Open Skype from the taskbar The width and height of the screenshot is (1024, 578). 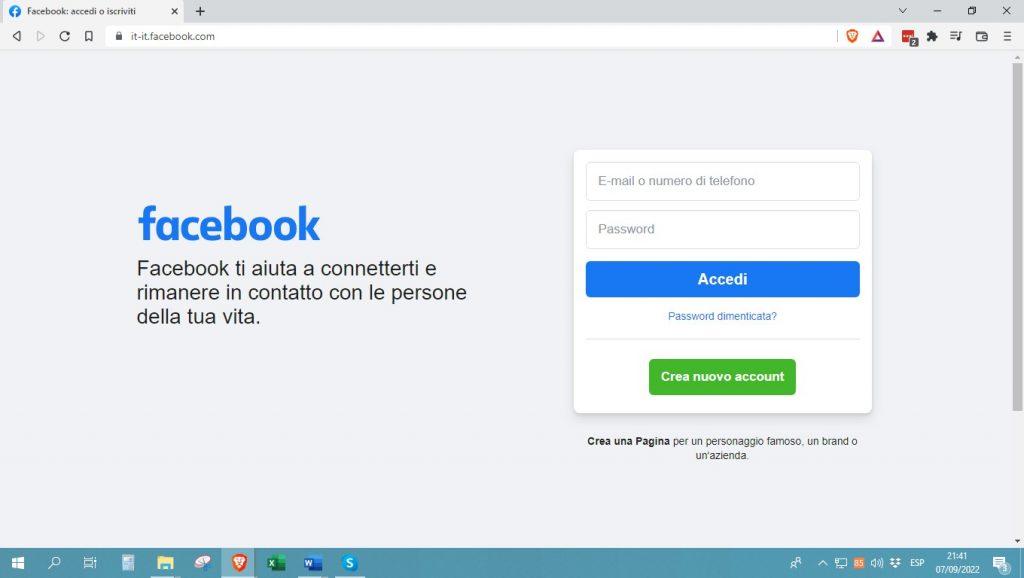tap(349, 563)
